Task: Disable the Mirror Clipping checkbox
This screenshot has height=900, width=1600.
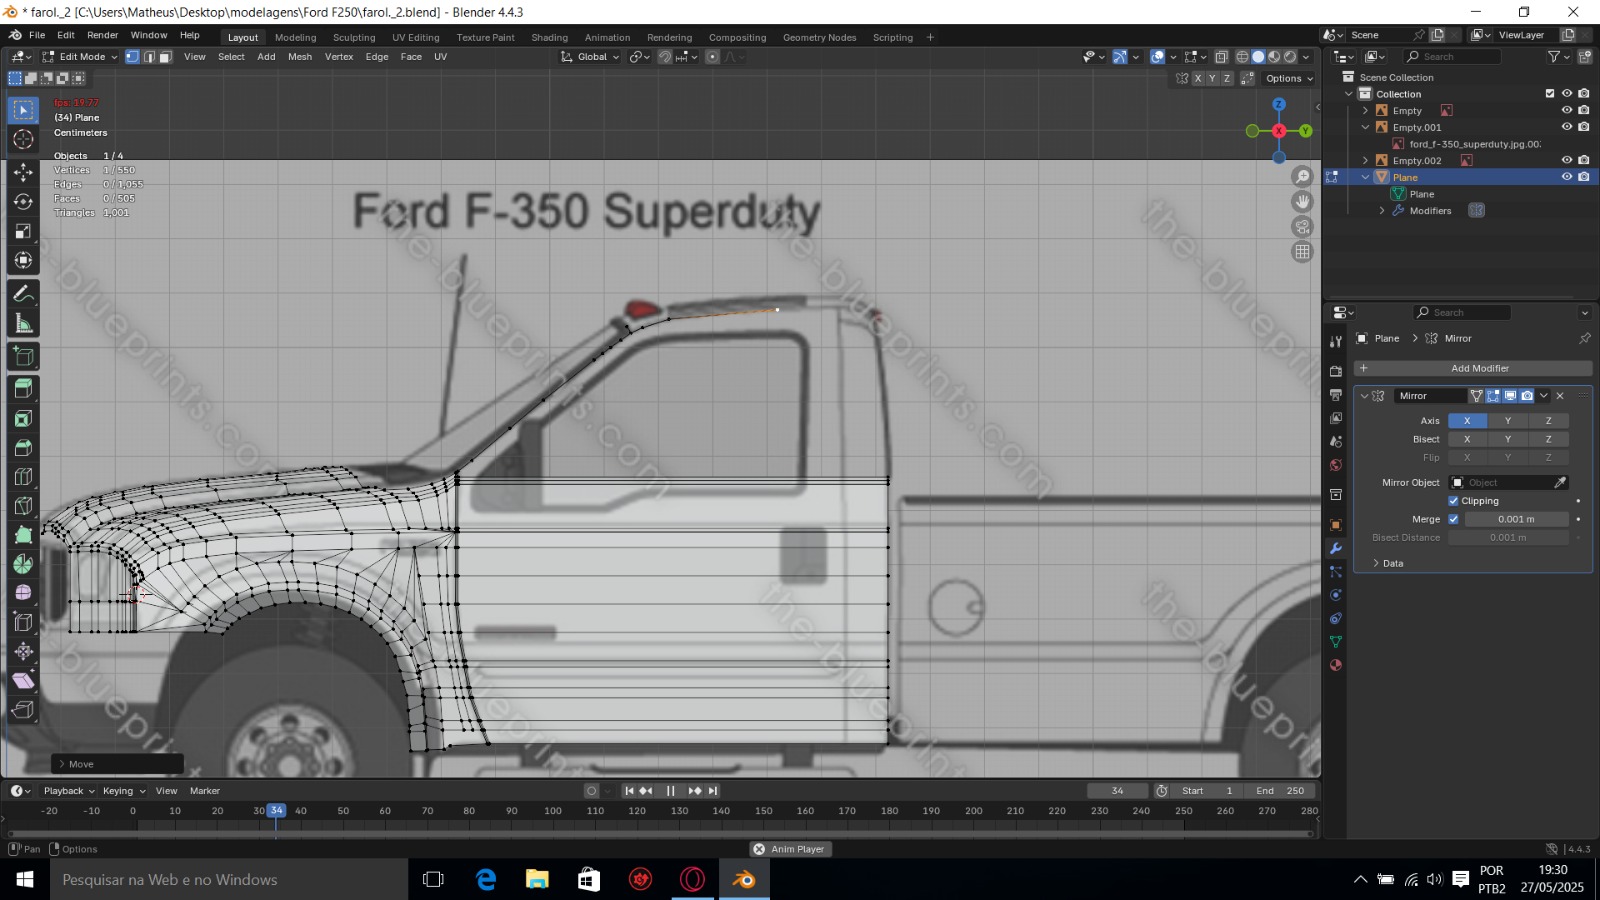Action: (1453, 501)
